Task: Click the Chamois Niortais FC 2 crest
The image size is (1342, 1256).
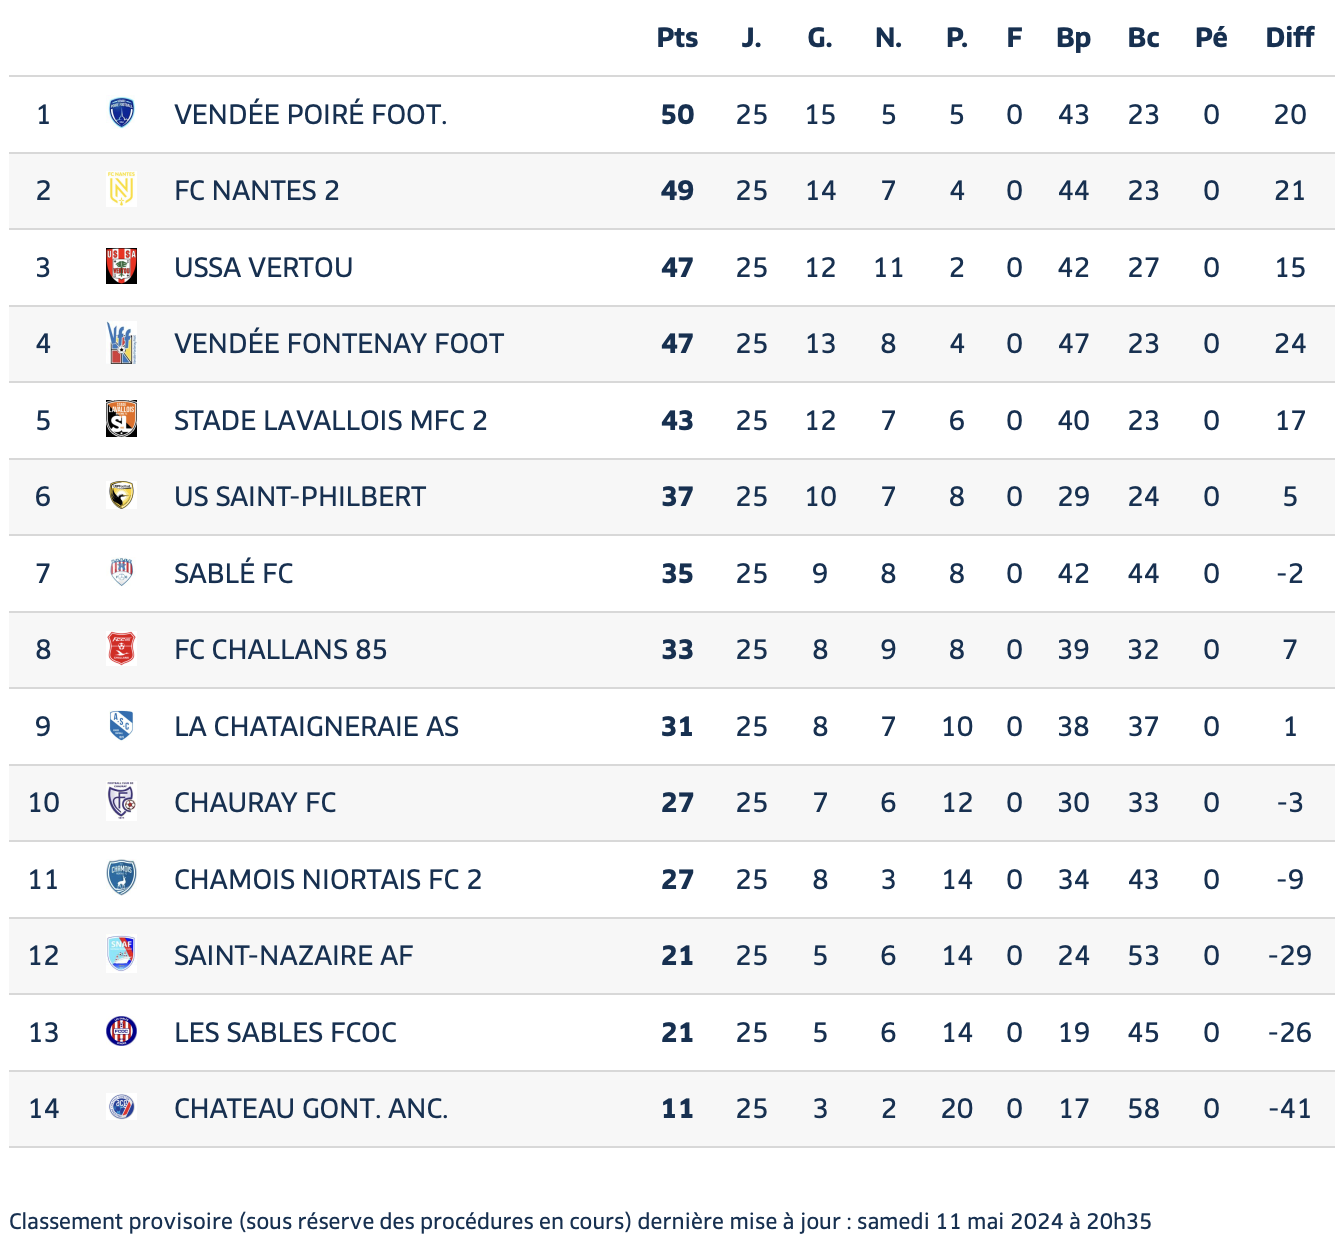Action: (121, 878)
